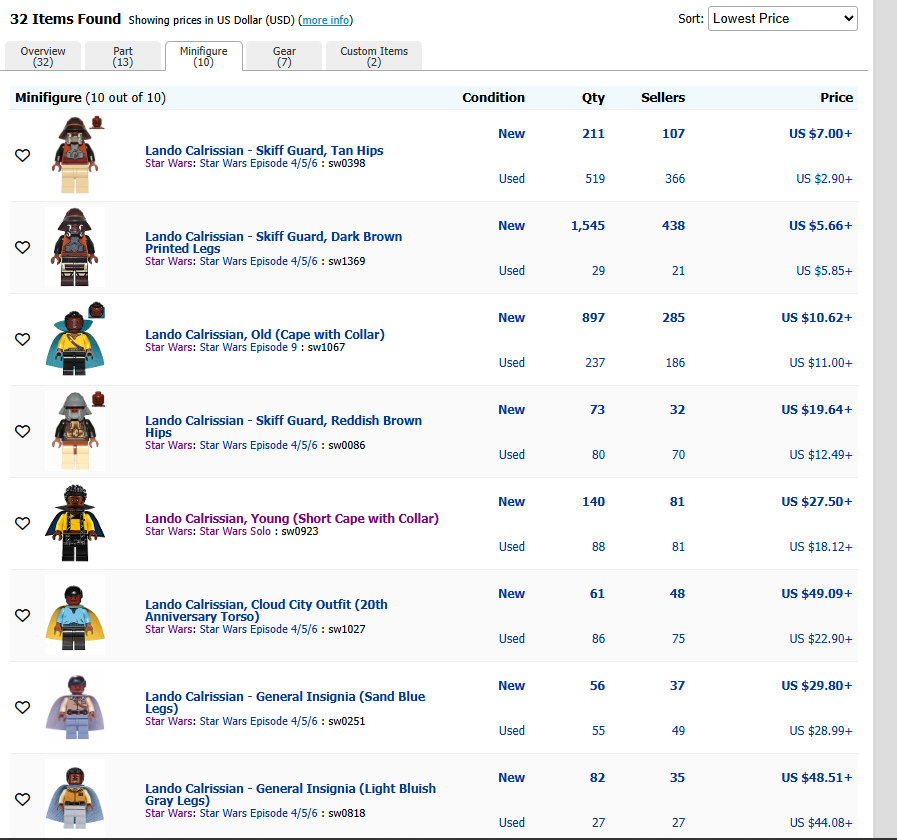The width and height of the screenshot is (897, 840).
Task: Click Used price US $11.00+
Action: coord(821,363)
